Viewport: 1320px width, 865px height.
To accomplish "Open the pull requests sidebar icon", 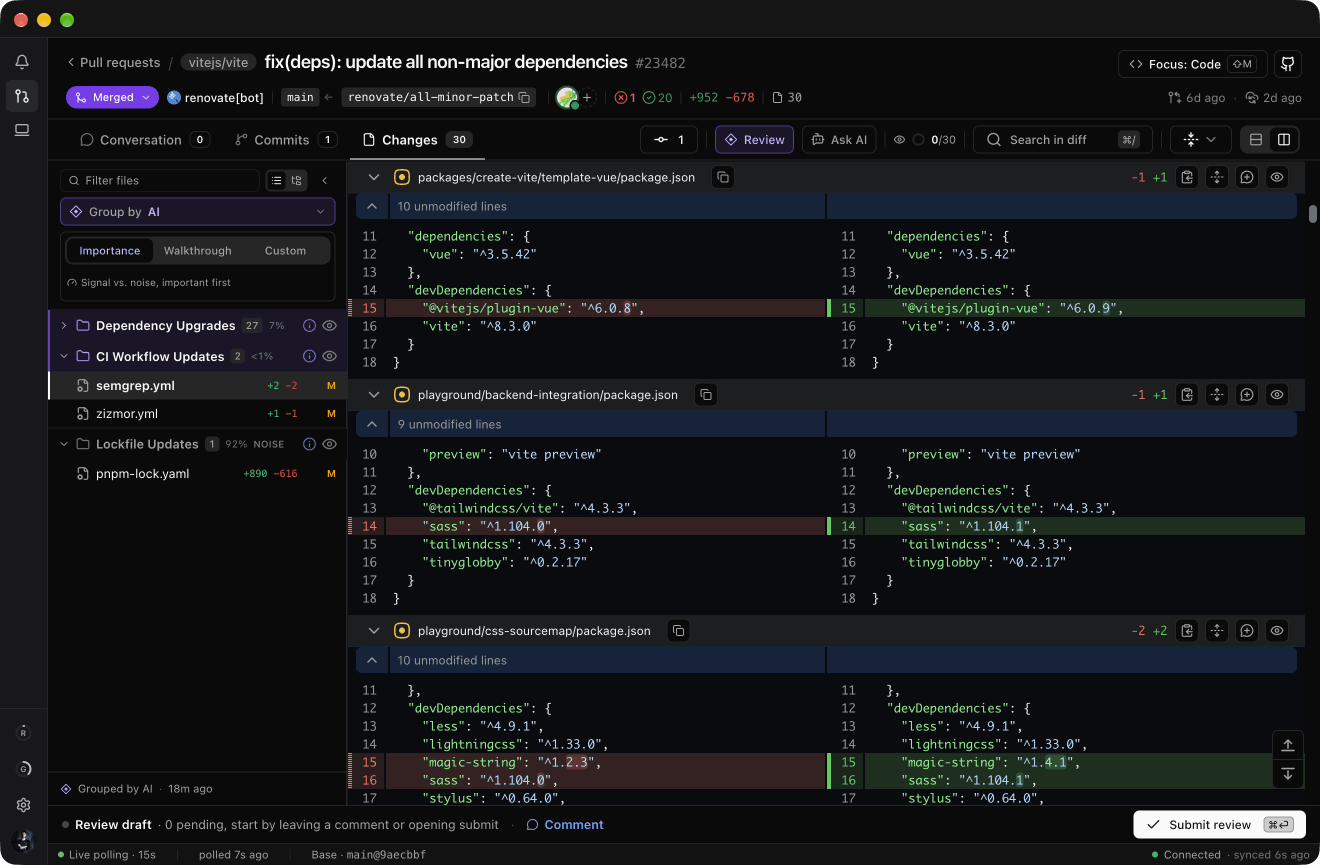I will pos(22,96).
